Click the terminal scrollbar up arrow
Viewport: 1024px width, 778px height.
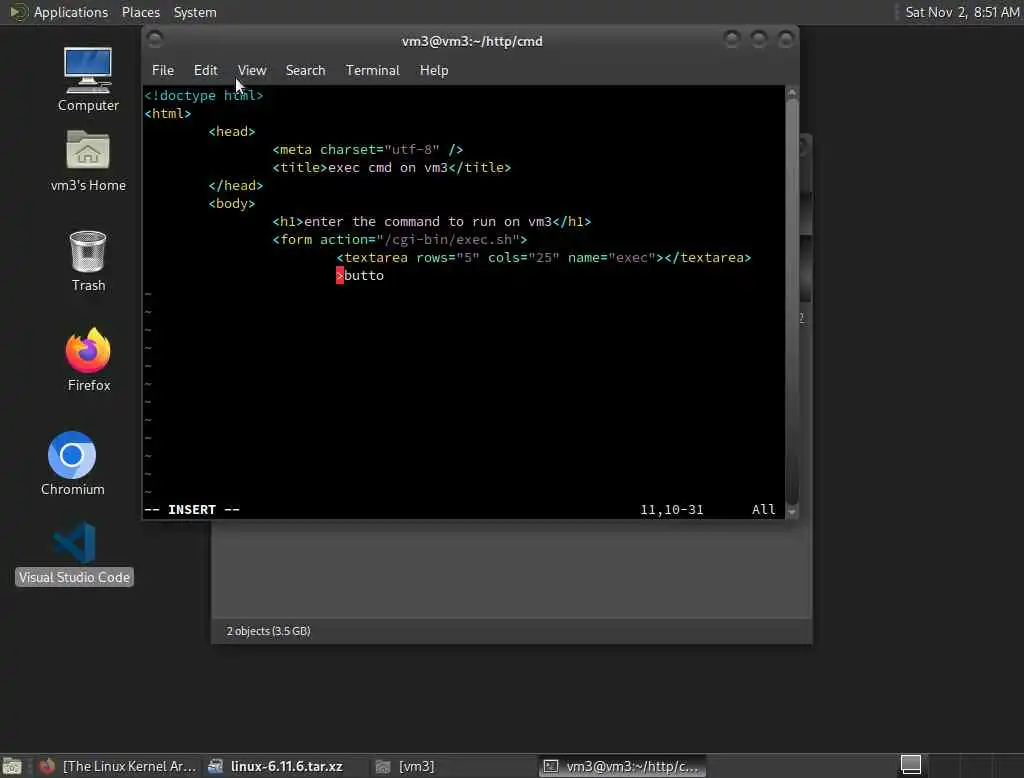(792, 93)
